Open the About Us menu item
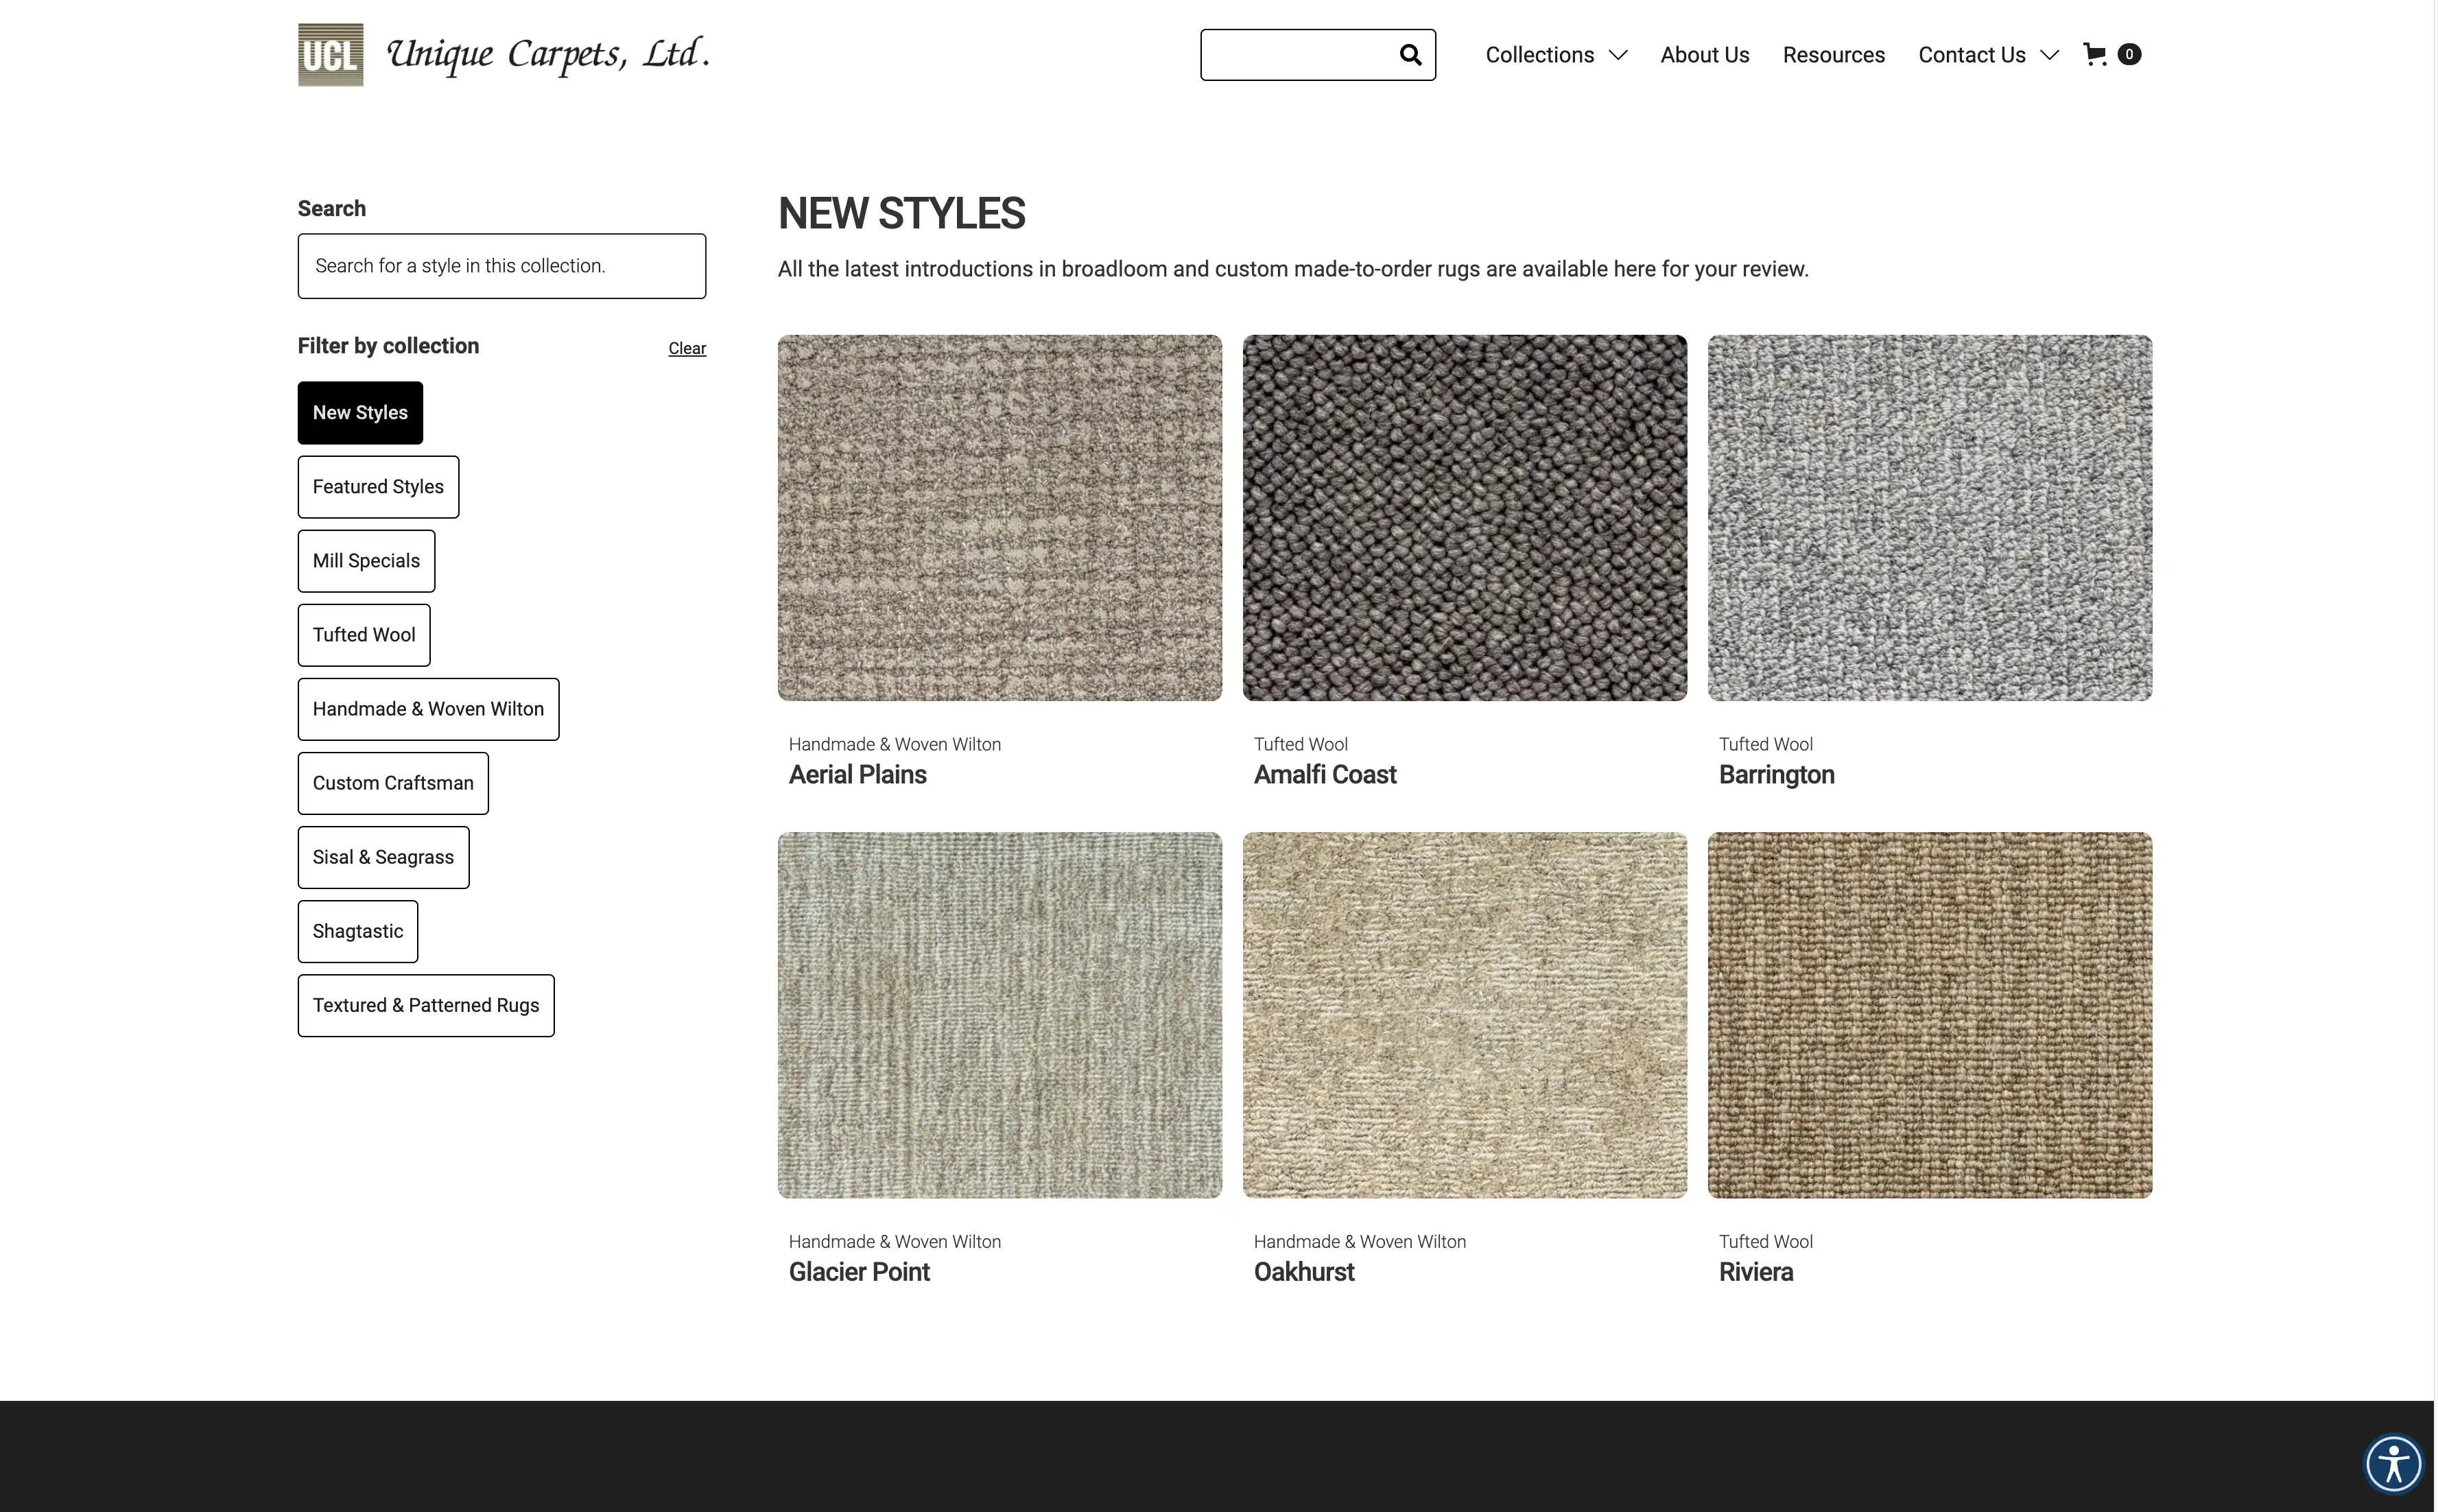The height and width of the screenshot is (1512, 2438). (x=1704, y=55)
